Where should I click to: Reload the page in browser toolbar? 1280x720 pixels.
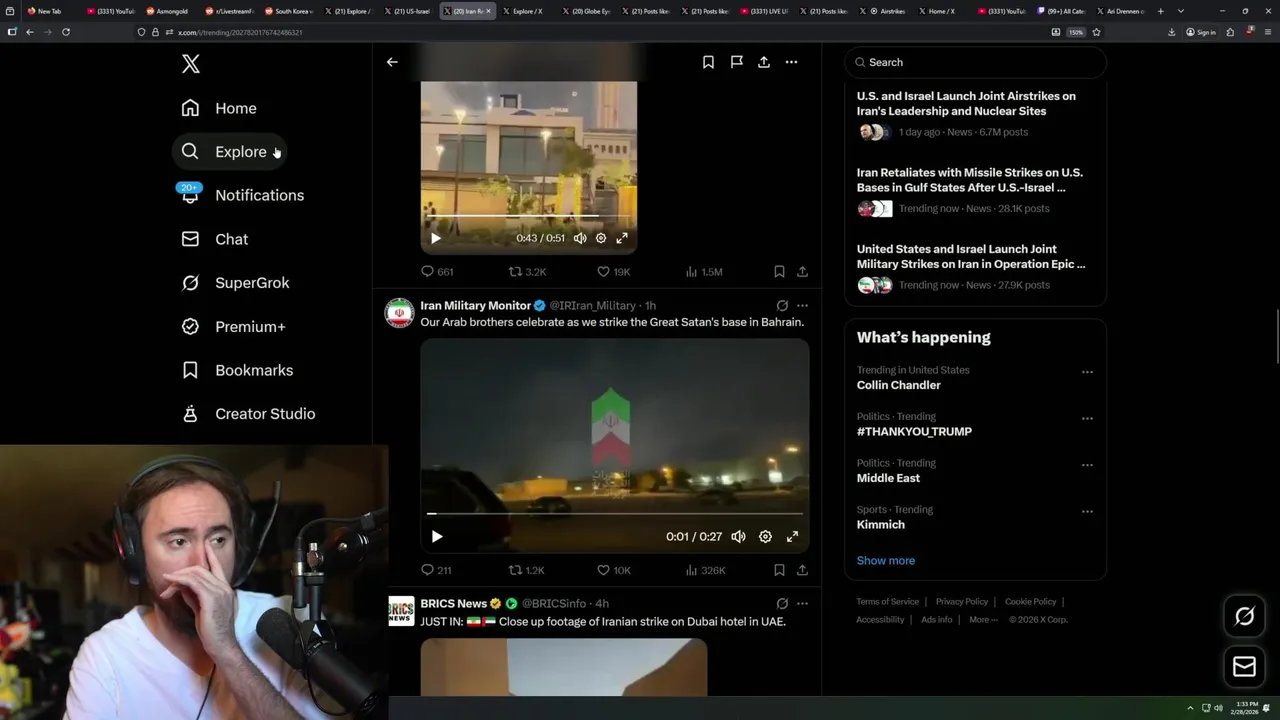(x=66, y=32)
